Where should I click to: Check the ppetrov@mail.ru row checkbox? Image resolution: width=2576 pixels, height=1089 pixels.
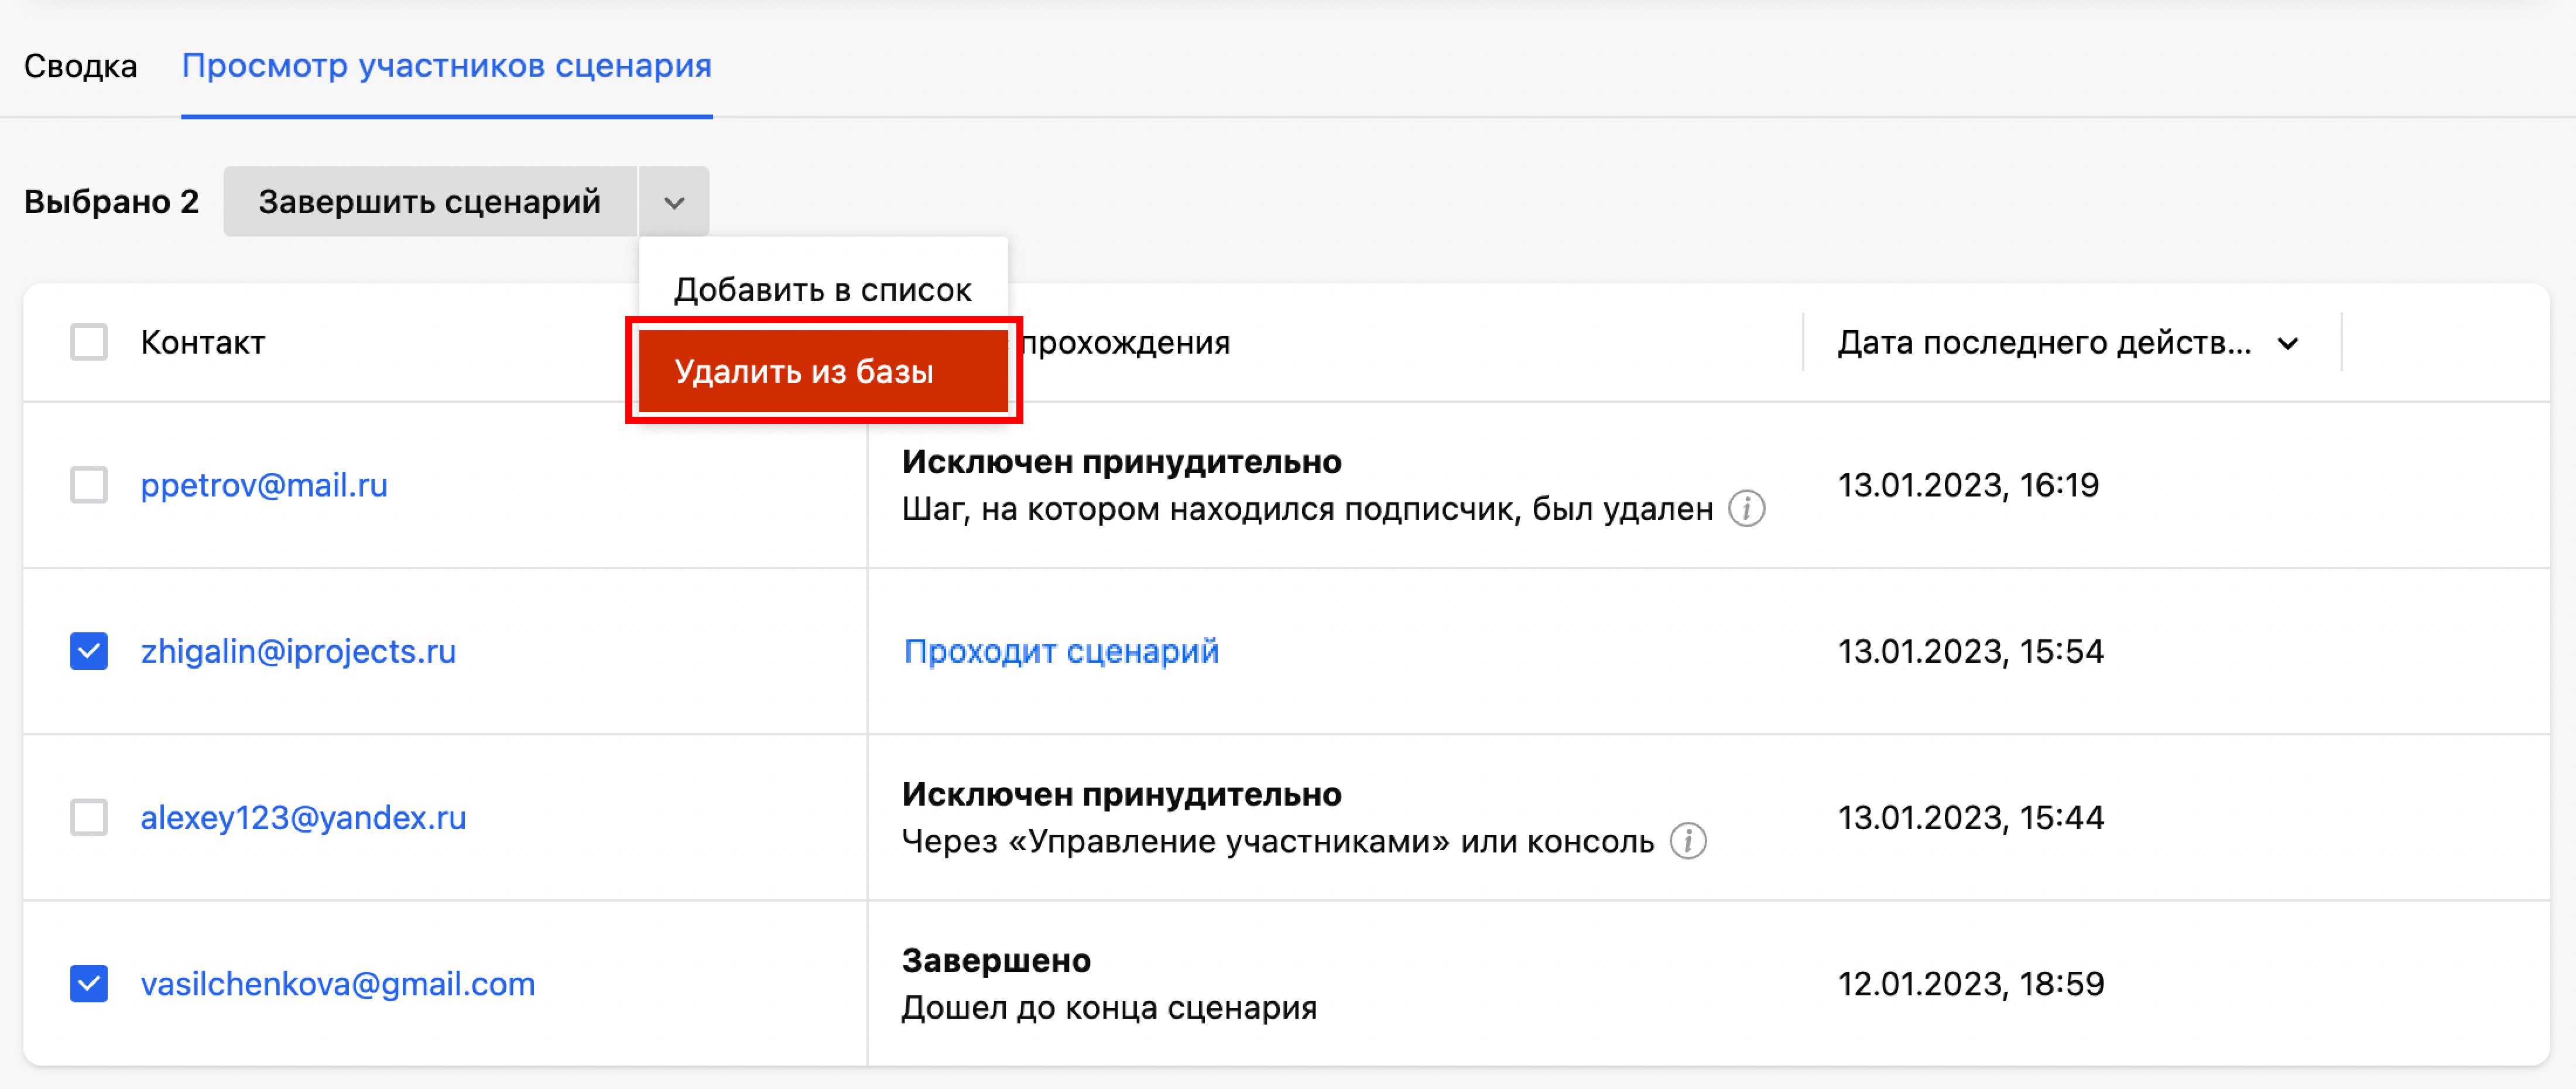click(89, 485)
